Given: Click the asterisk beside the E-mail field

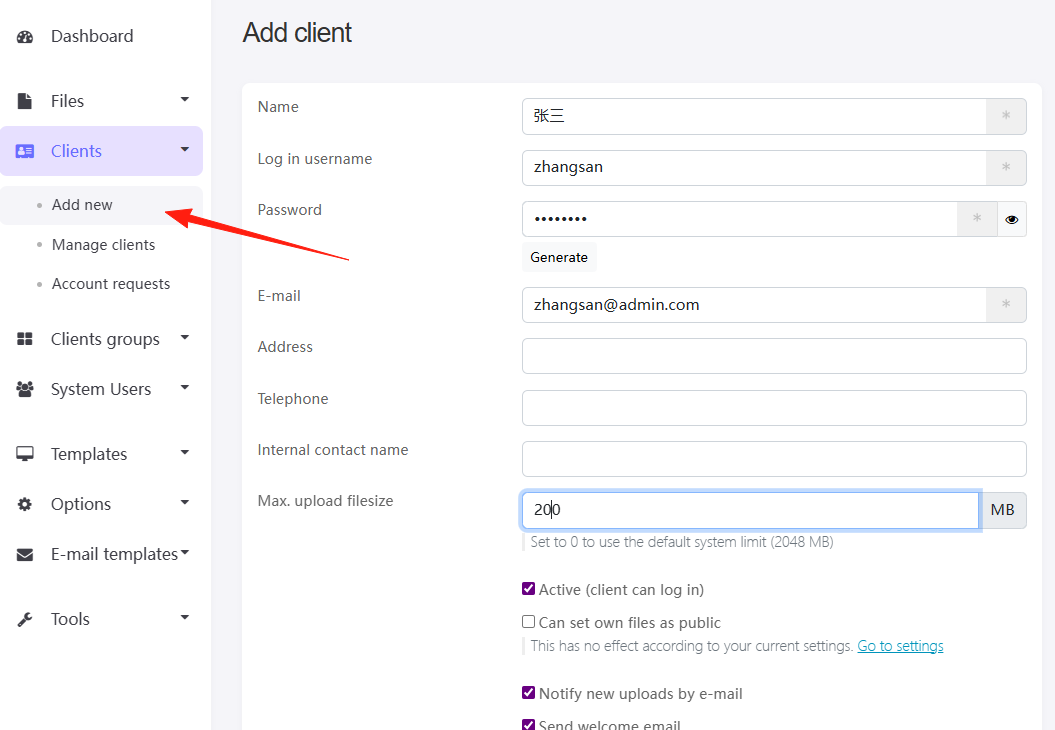Looking at the screenshot, I should tap(1006, 305).
